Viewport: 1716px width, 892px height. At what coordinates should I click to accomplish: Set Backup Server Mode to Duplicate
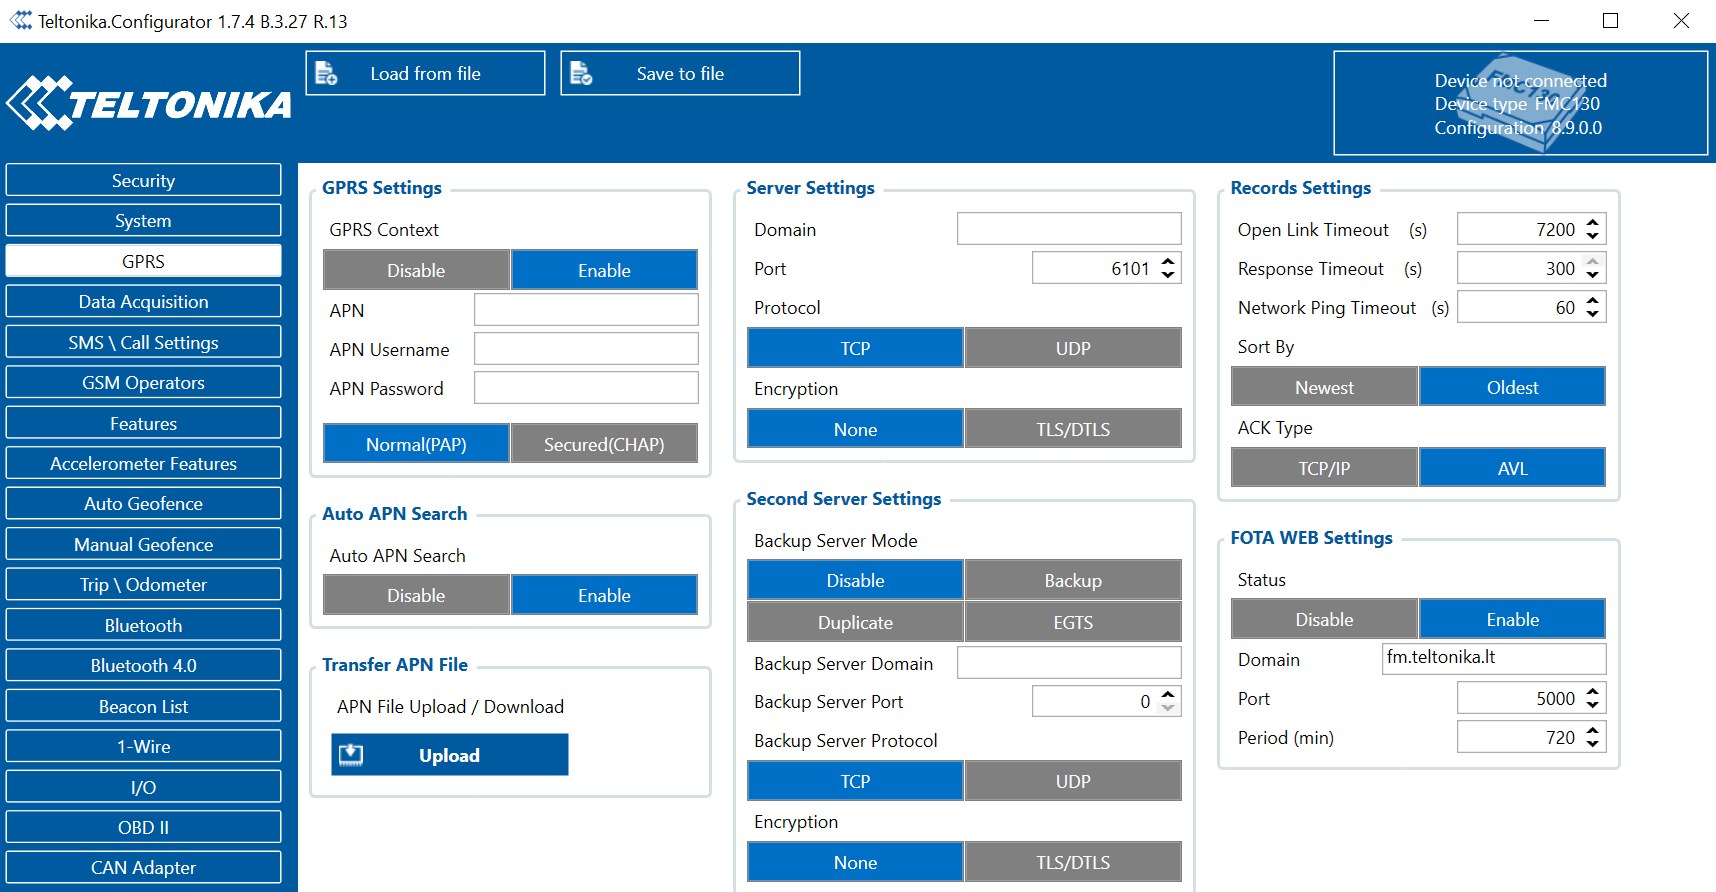(855, 622)
